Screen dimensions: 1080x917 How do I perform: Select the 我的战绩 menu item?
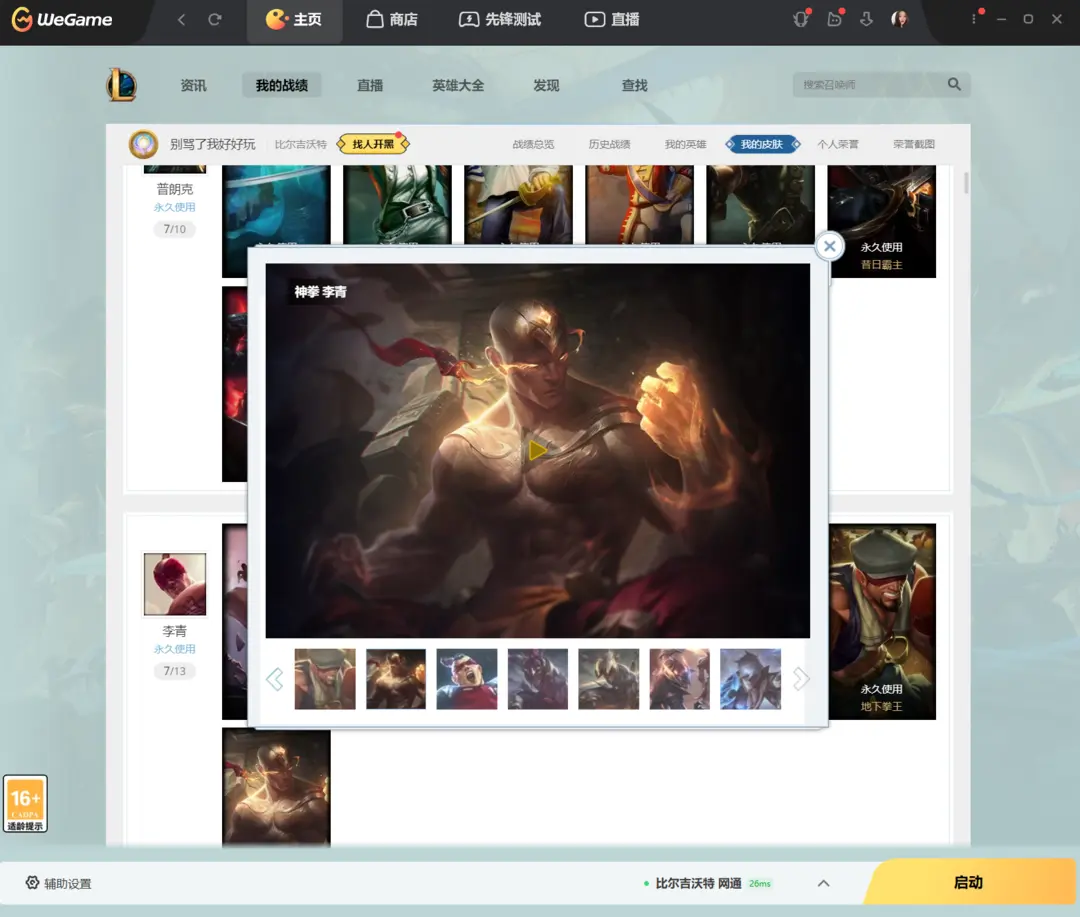[x=282, y=85]
